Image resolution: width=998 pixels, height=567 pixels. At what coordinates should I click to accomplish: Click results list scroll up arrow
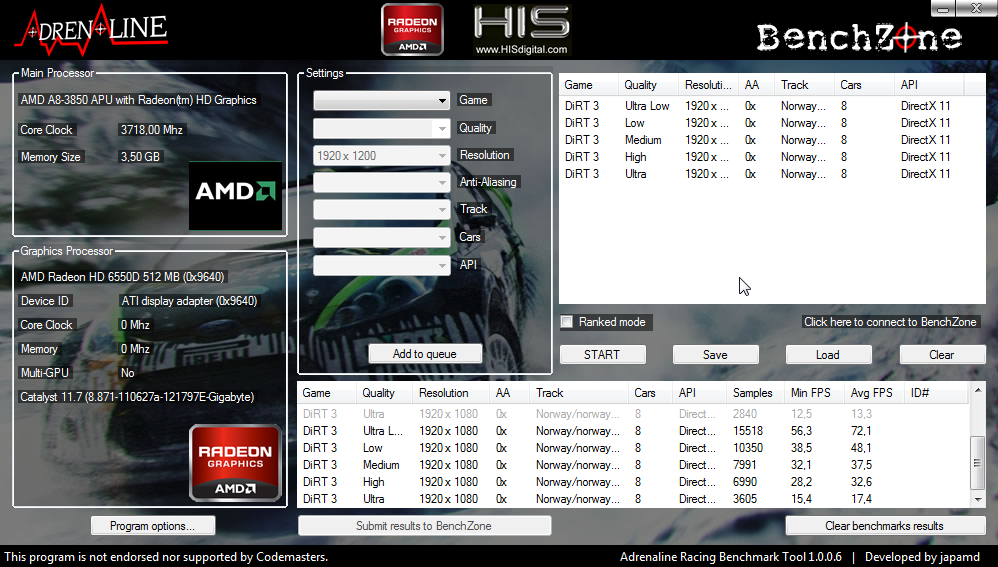pos(978,389)
